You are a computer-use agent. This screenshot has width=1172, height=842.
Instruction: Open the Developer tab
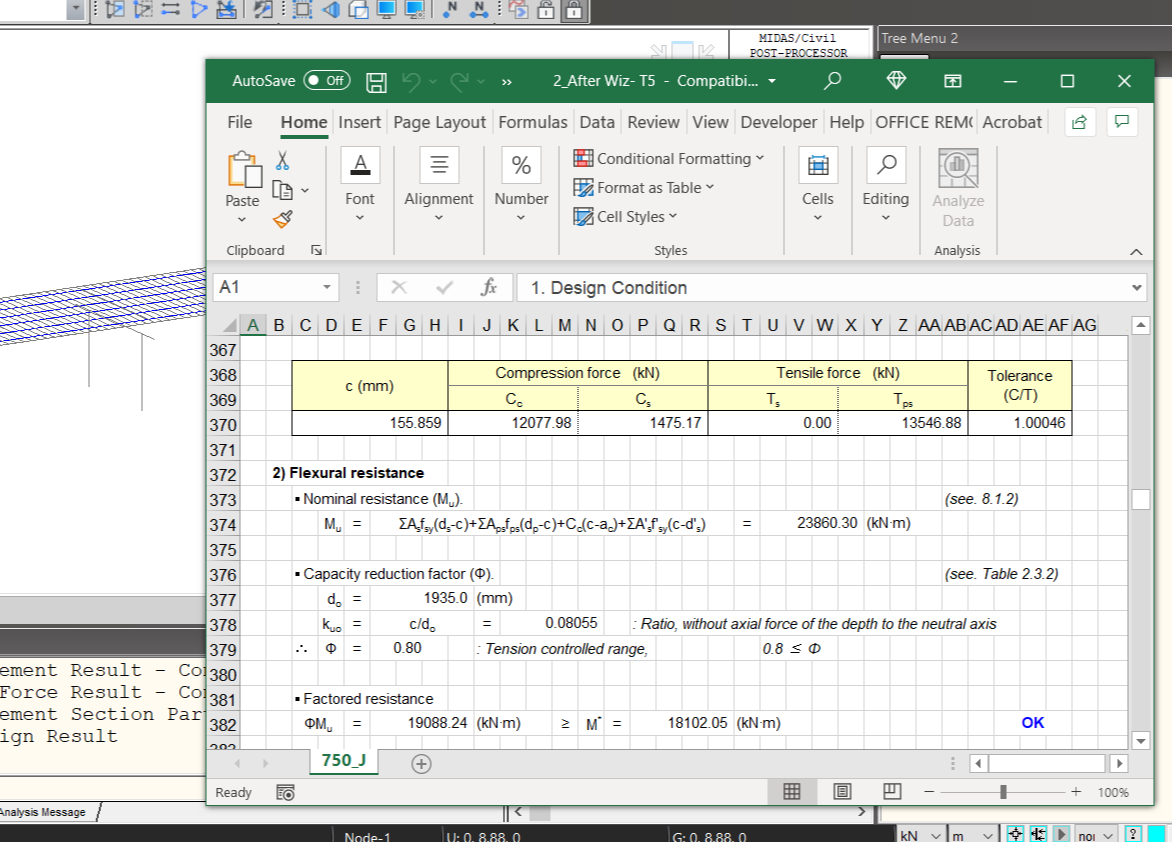(x=779, y=122)
